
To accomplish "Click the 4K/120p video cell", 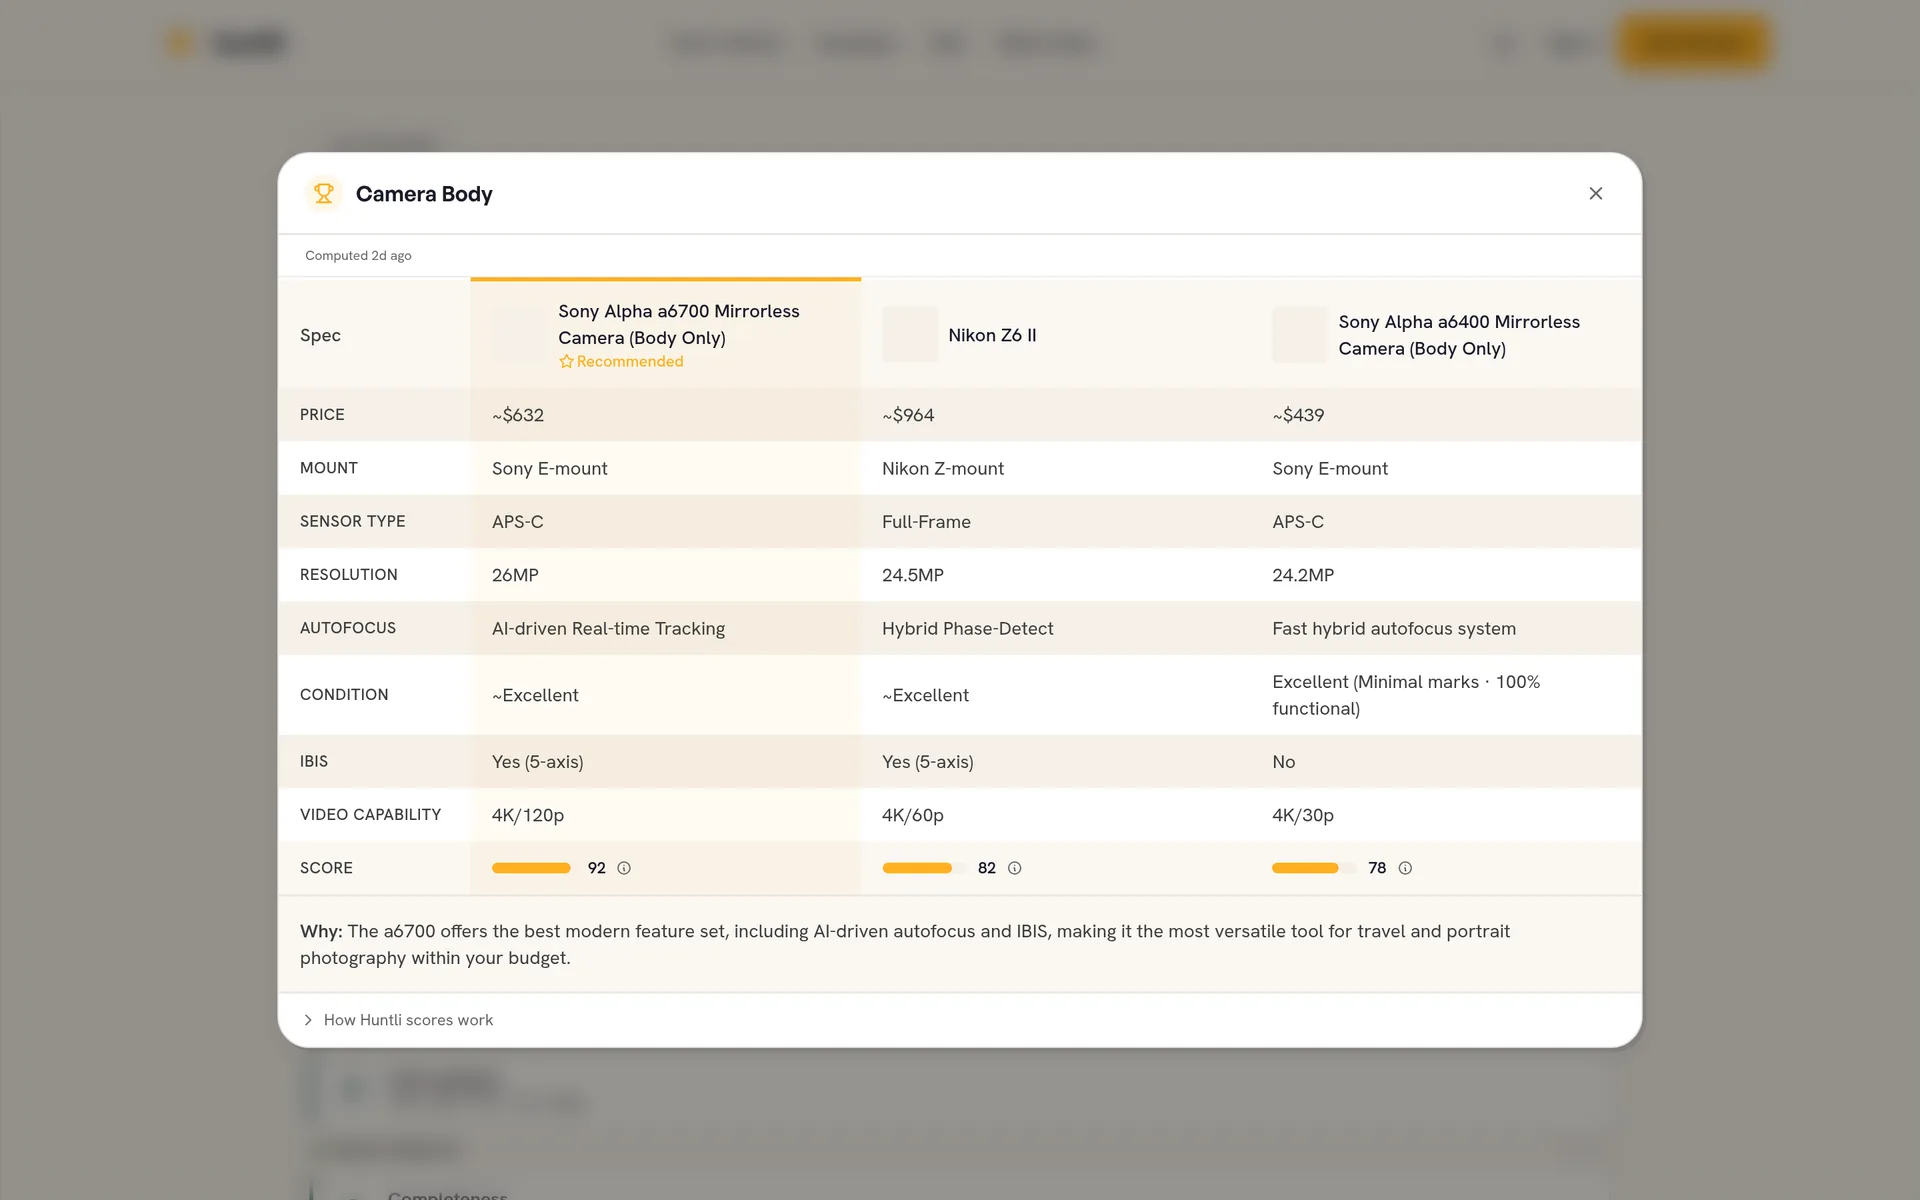I will point(665,815).
